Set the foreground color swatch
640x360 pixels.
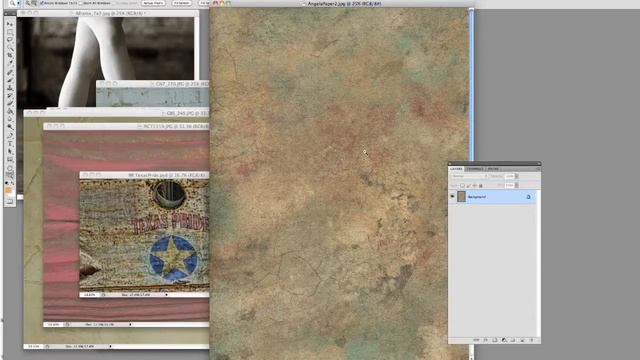(8, 191)
